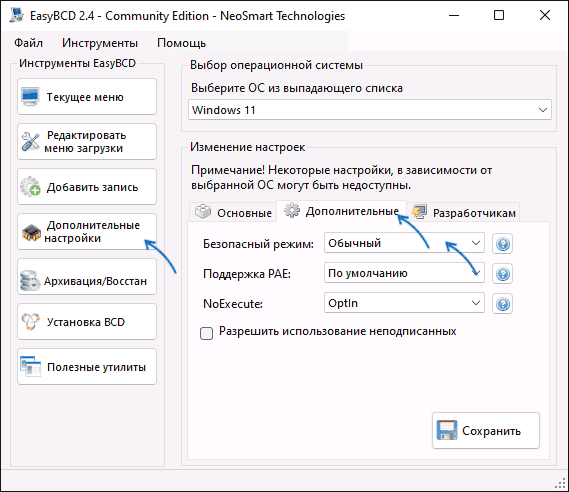Open help for Безопасный режим
The height and width of the screenshot is (492, 569).
click(x=503, y=243)
